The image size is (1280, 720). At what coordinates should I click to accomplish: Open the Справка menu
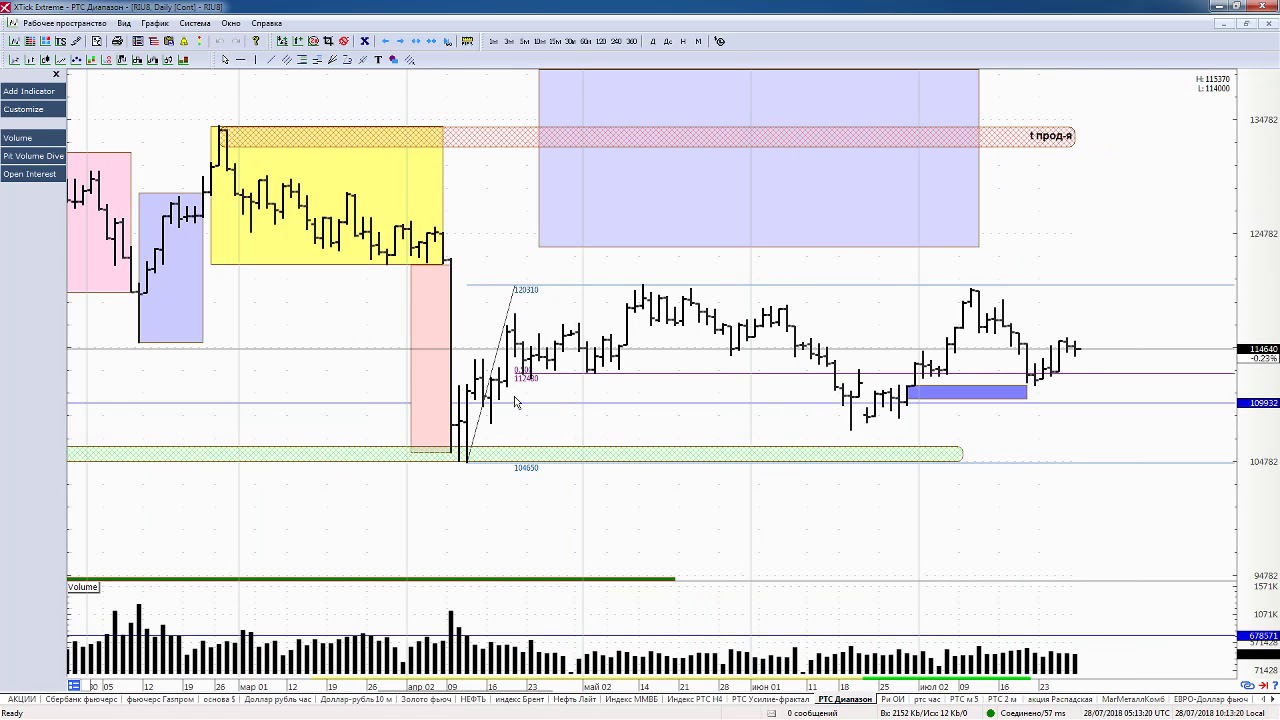[266, 23]
